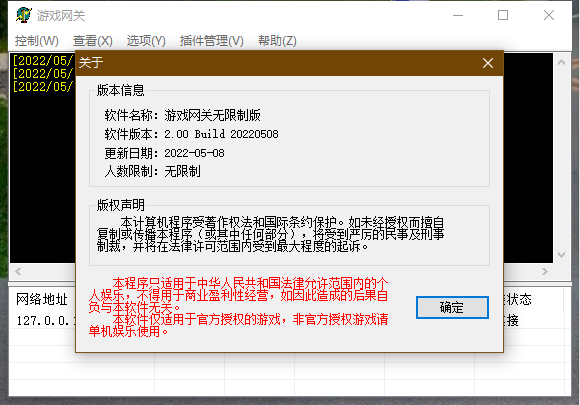
Task: Click the 状态 column header
Action: [519, 299]
